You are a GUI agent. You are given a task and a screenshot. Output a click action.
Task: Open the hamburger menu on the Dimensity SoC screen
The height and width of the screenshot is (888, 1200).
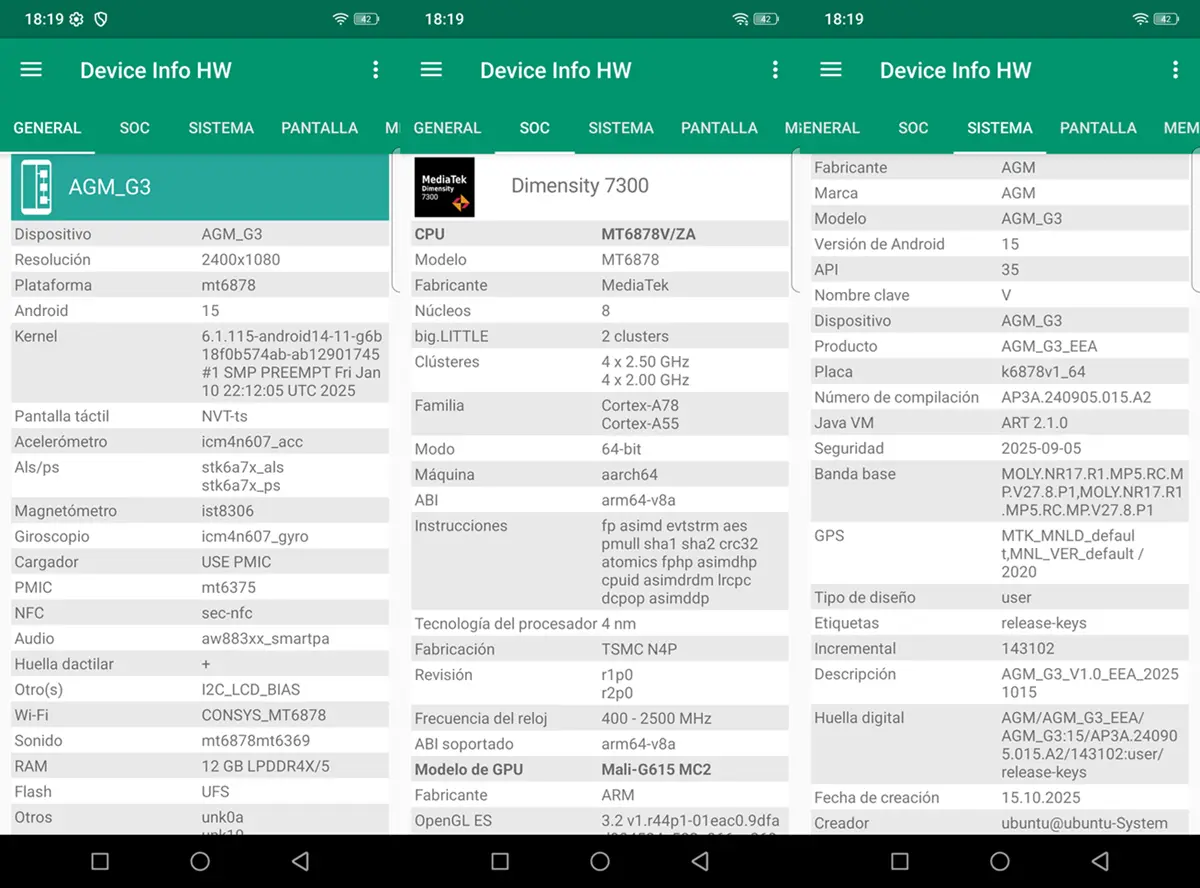click(x=431, y=70)
